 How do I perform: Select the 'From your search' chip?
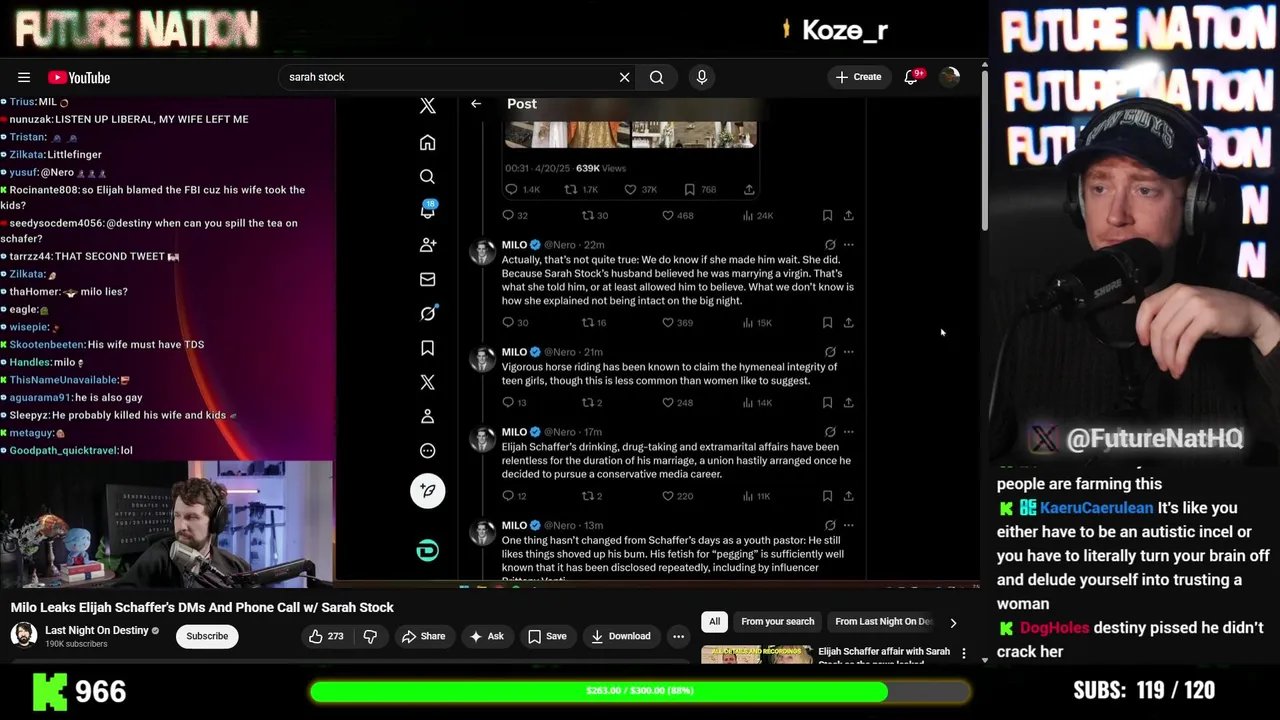(777, 622)
